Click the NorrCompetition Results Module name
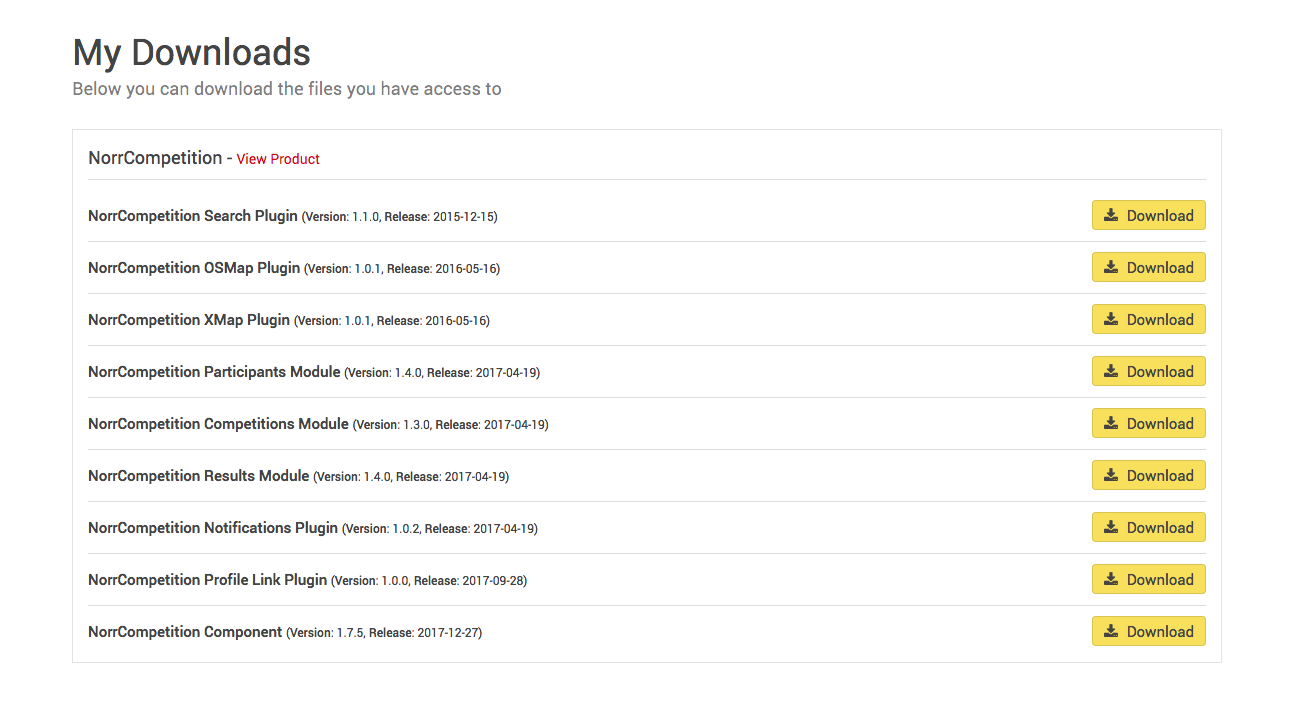1294x709 pixels. [x=198, y=476]
